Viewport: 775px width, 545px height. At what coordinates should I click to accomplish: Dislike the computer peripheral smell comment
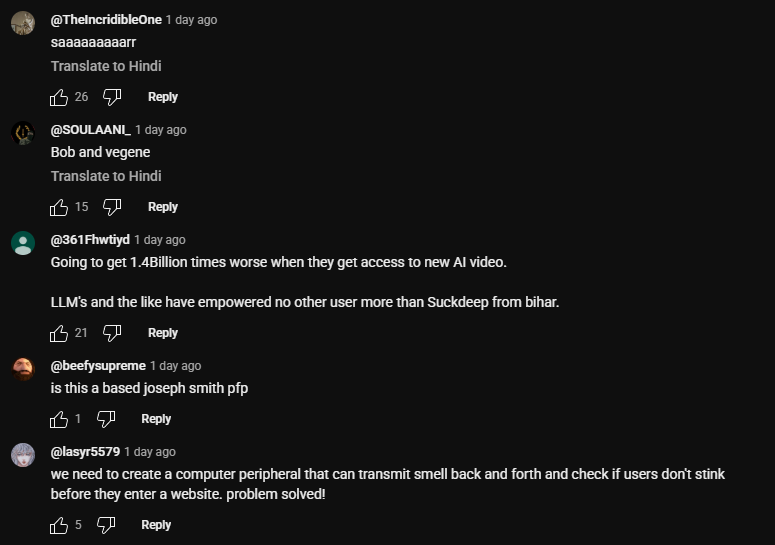106,525
